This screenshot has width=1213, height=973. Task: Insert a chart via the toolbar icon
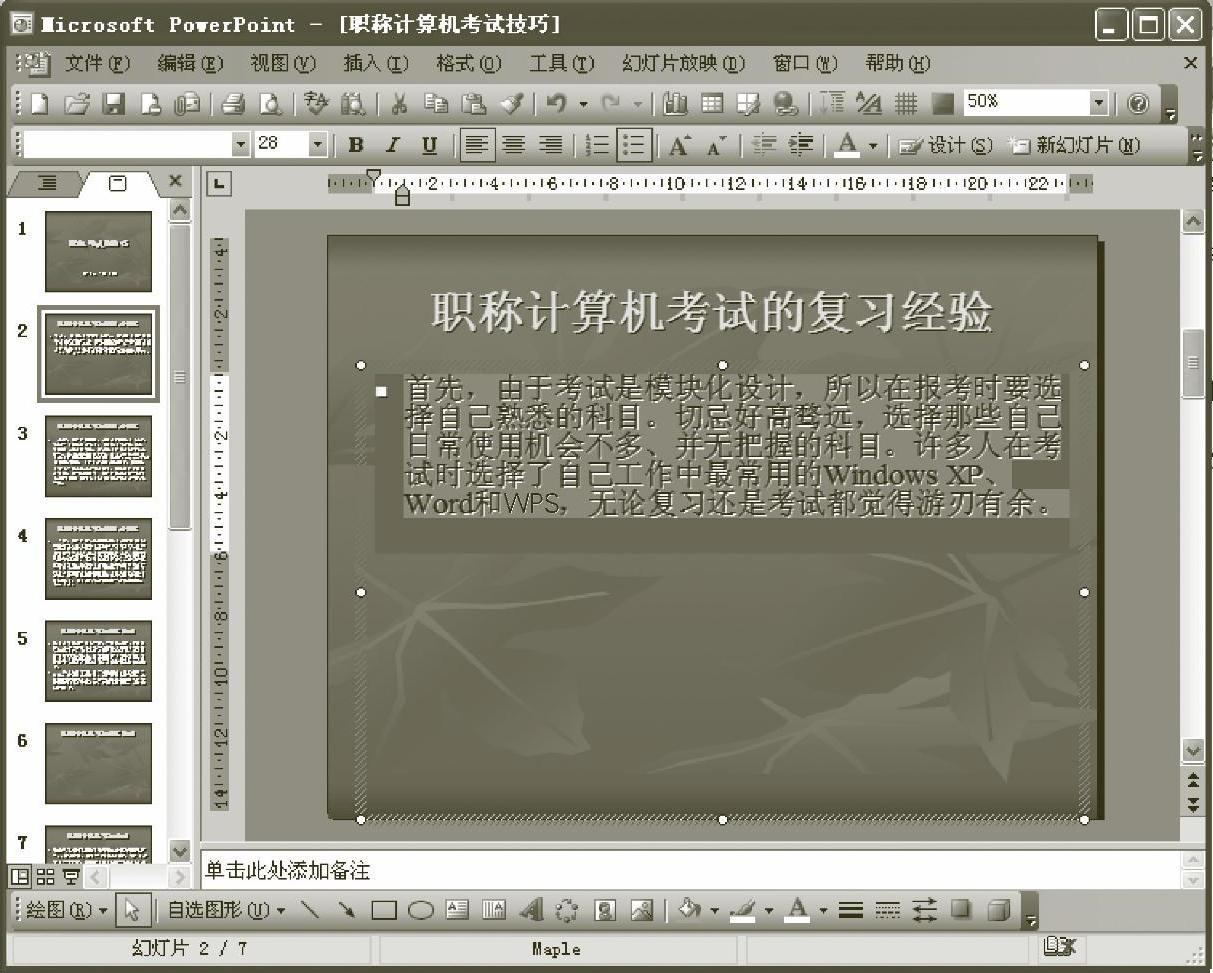[x=675, y=103]
